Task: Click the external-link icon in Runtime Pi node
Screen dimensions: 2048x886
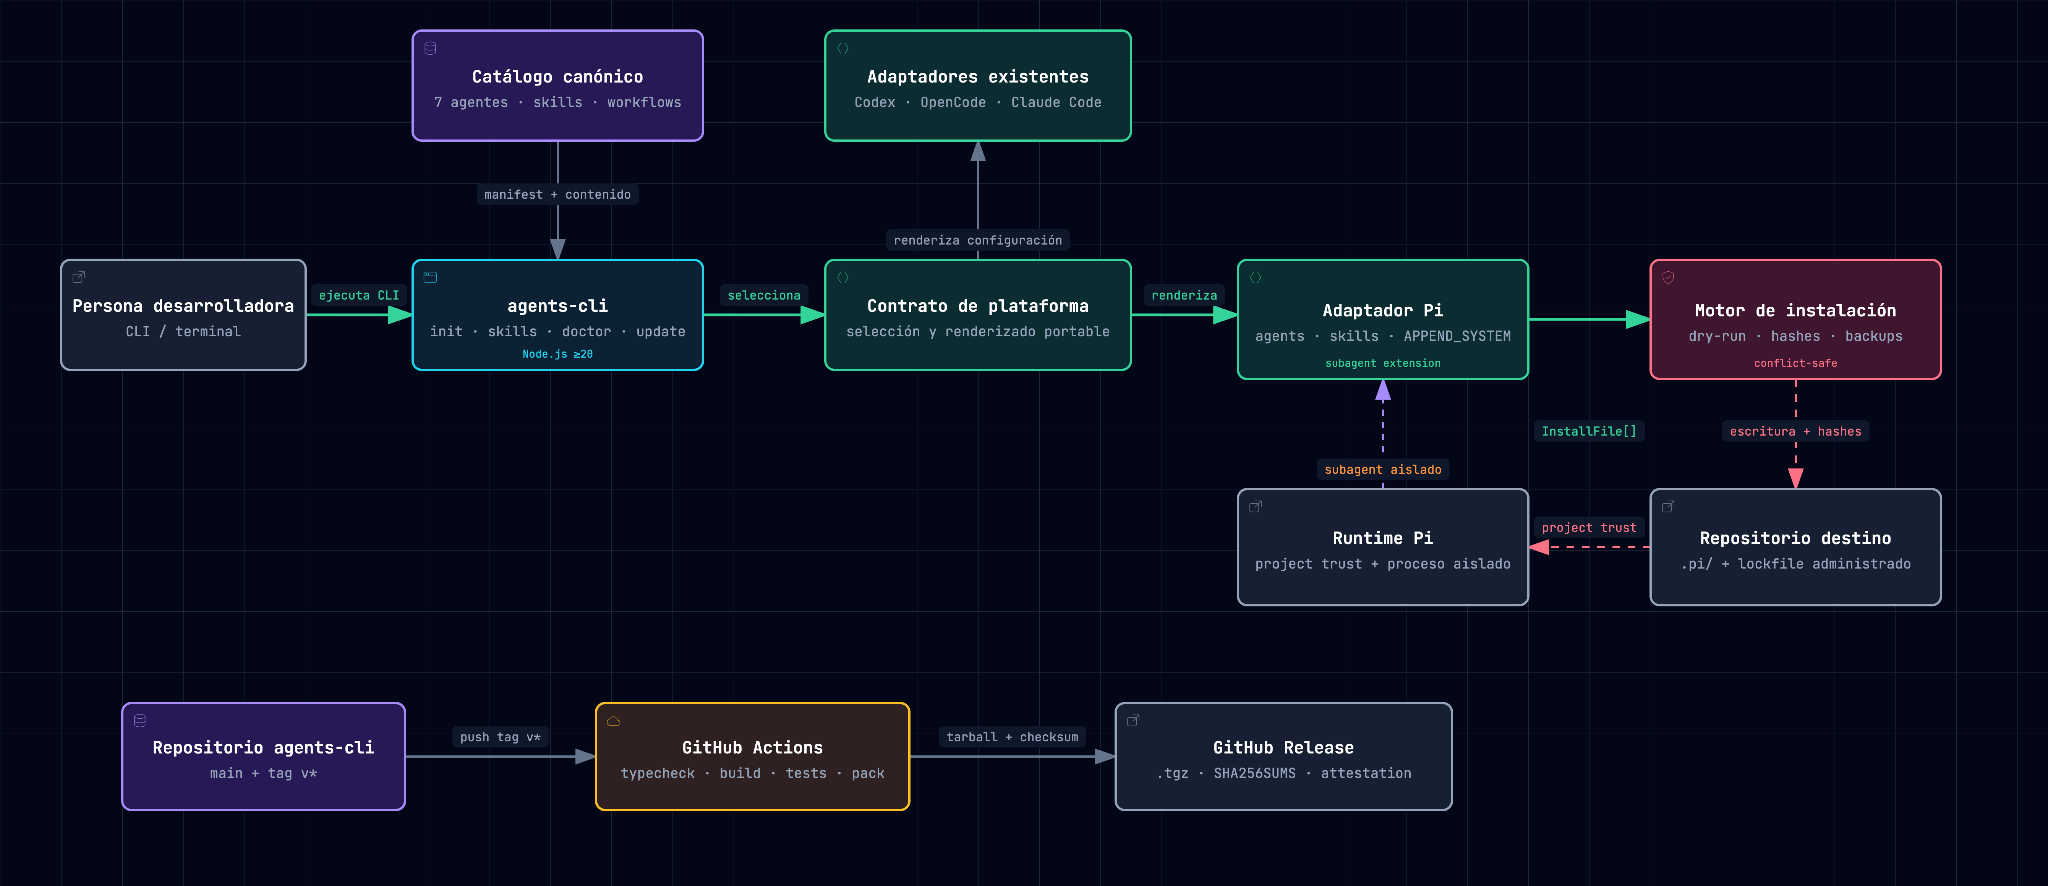Action: (1256, 506)
